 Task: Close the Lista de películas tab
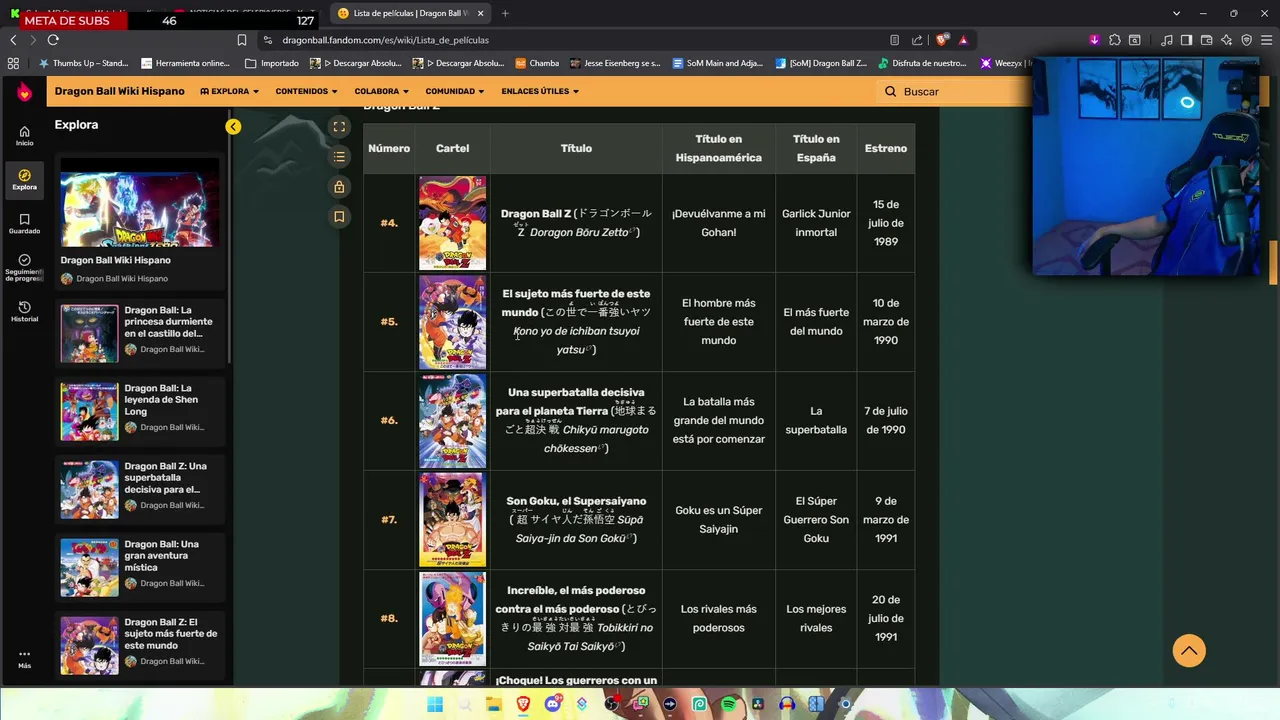480,13
